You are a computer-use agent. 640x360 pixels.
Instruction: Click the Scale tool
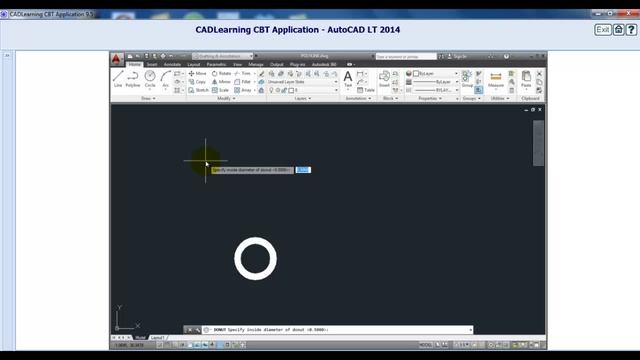point(220,90)
